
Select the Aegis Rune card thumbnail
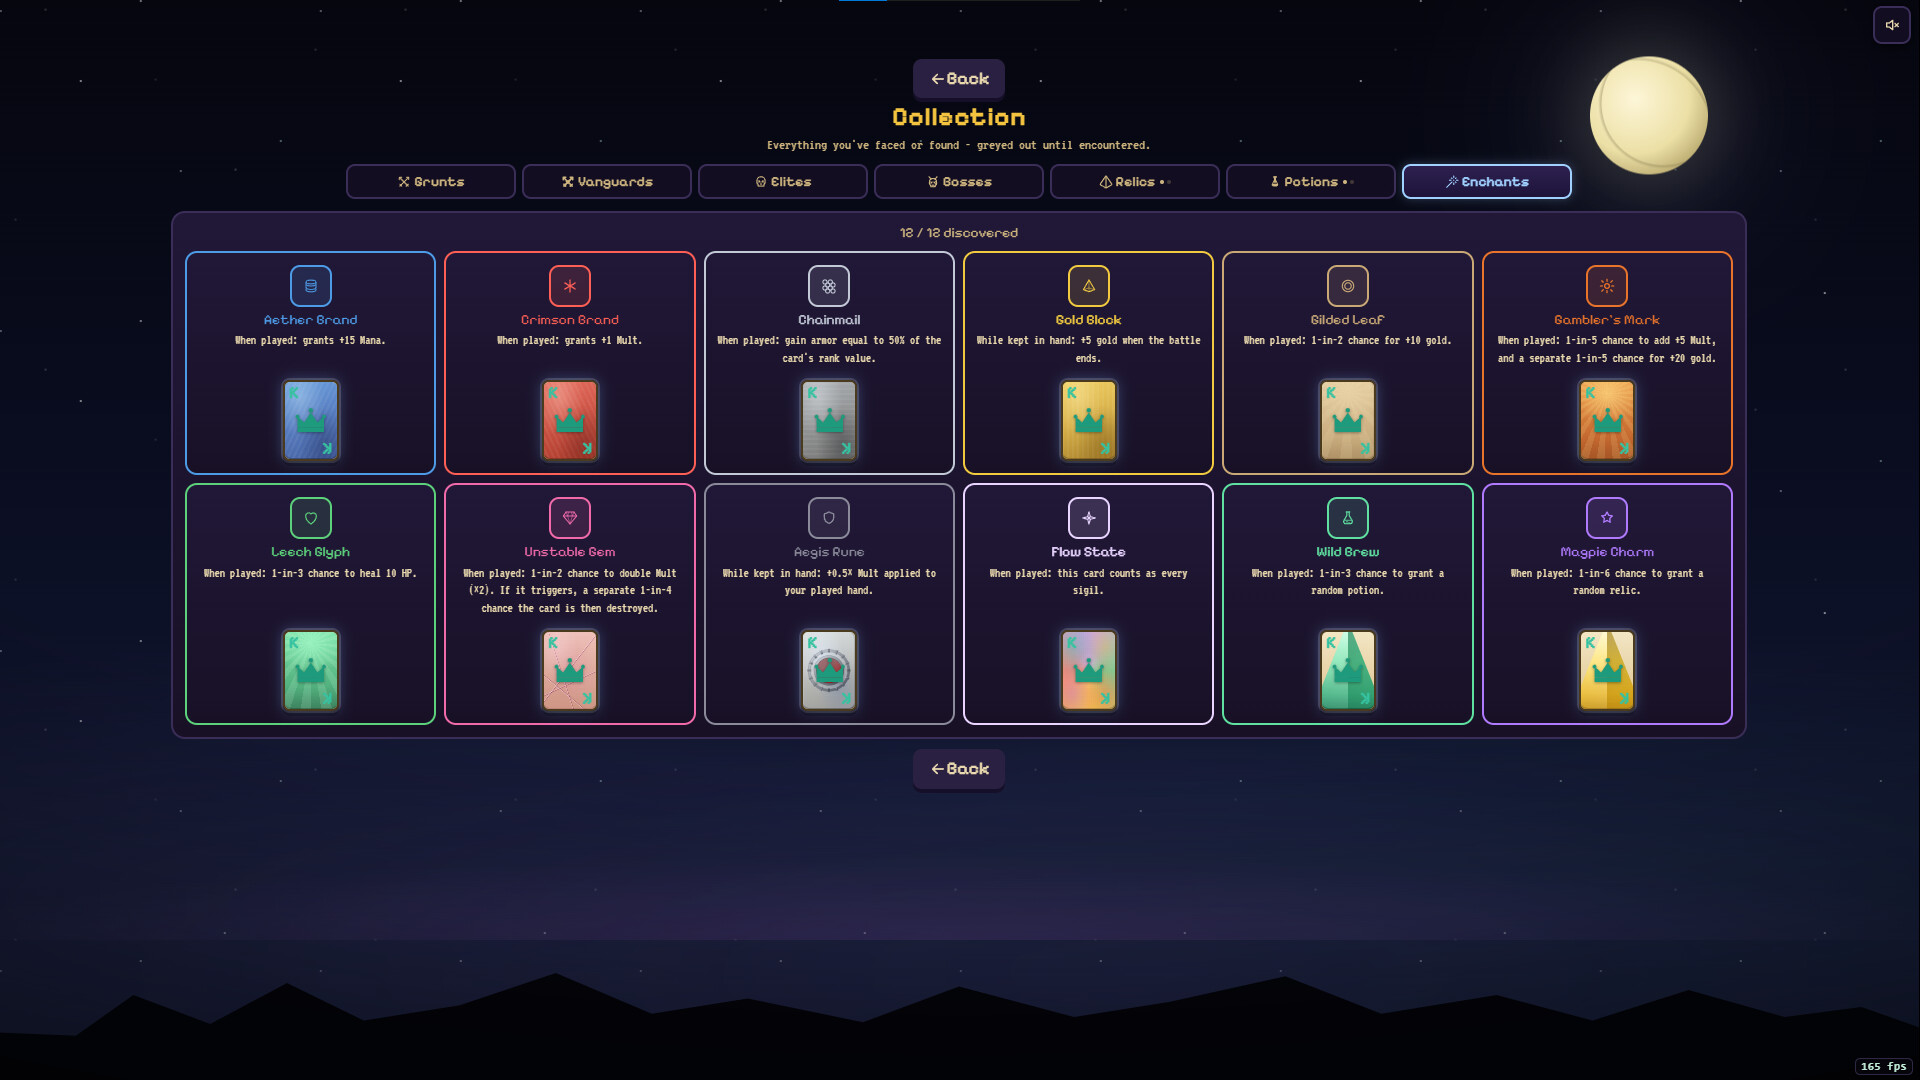829,670
